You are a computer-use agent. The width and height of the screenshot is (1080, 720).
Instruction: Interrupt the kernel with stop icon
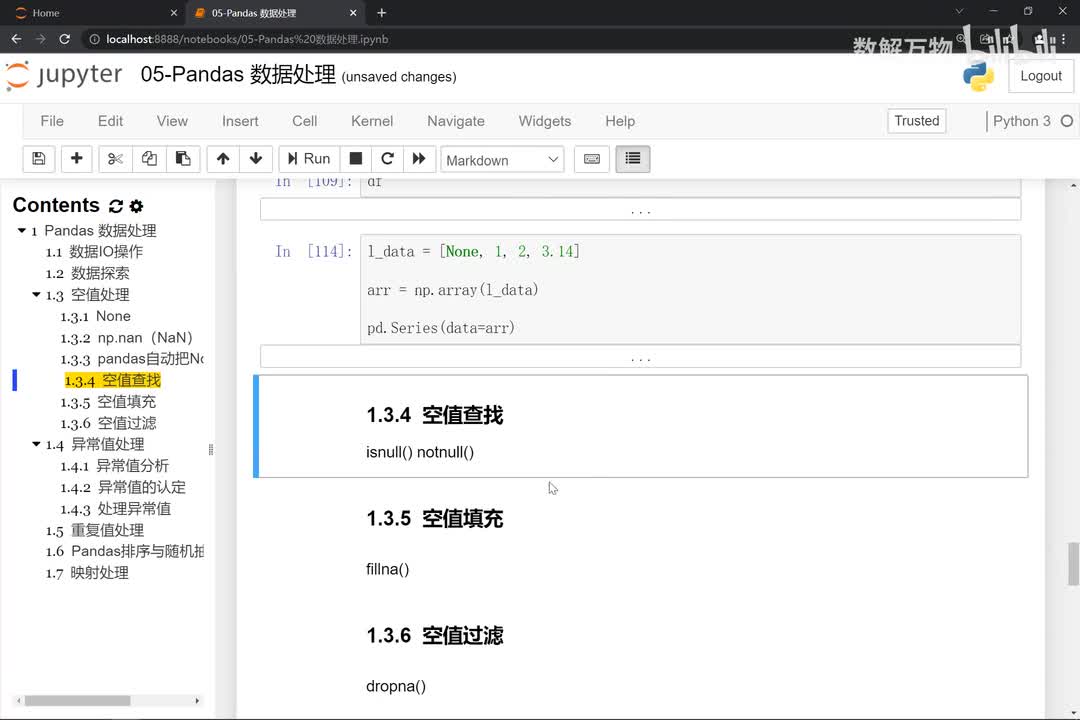[355, 159]
